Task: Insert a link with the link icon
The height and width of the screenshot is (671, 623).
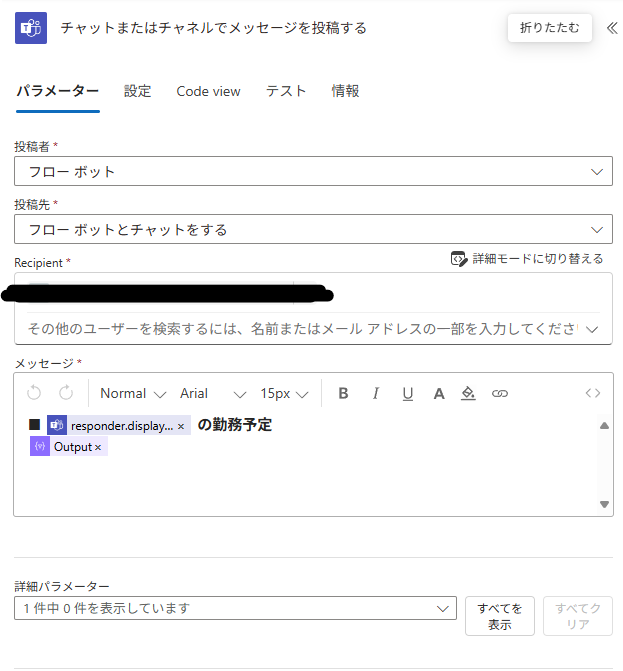Action: click(x=500, y=393)
